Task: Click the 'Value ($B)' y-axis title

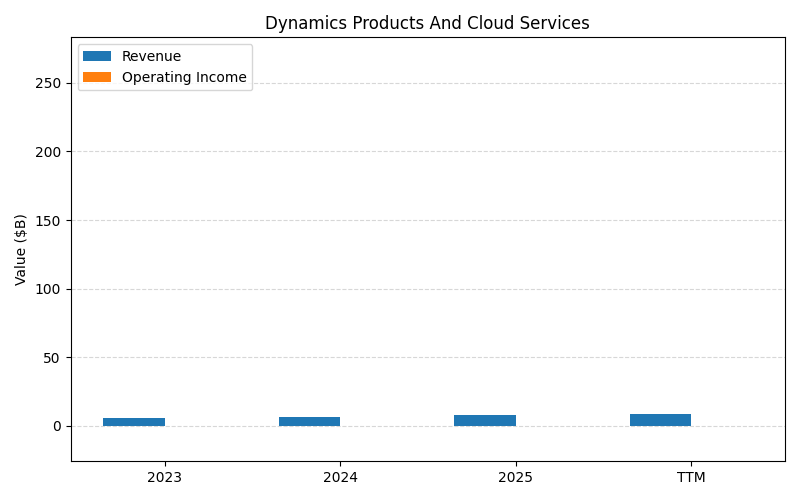Action: (20, 250)
